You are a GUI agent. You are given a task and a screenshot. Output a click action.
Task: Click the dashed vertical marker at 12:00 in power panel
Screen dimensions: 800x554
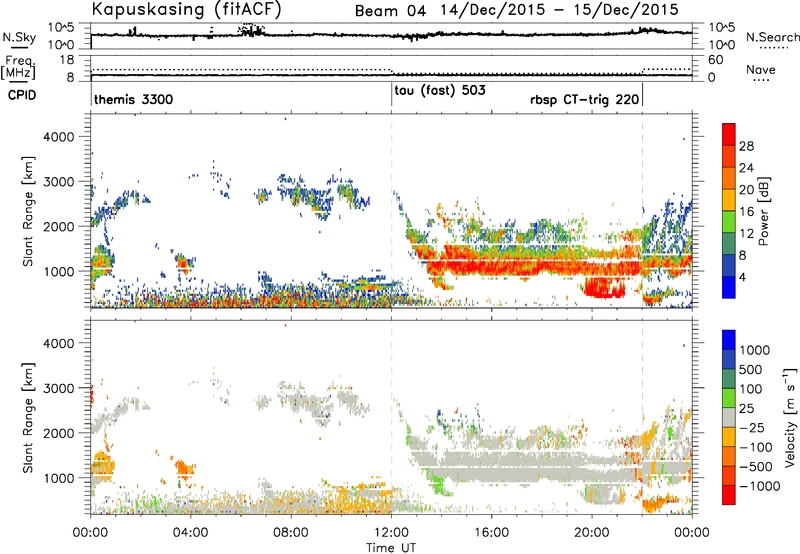391,211
